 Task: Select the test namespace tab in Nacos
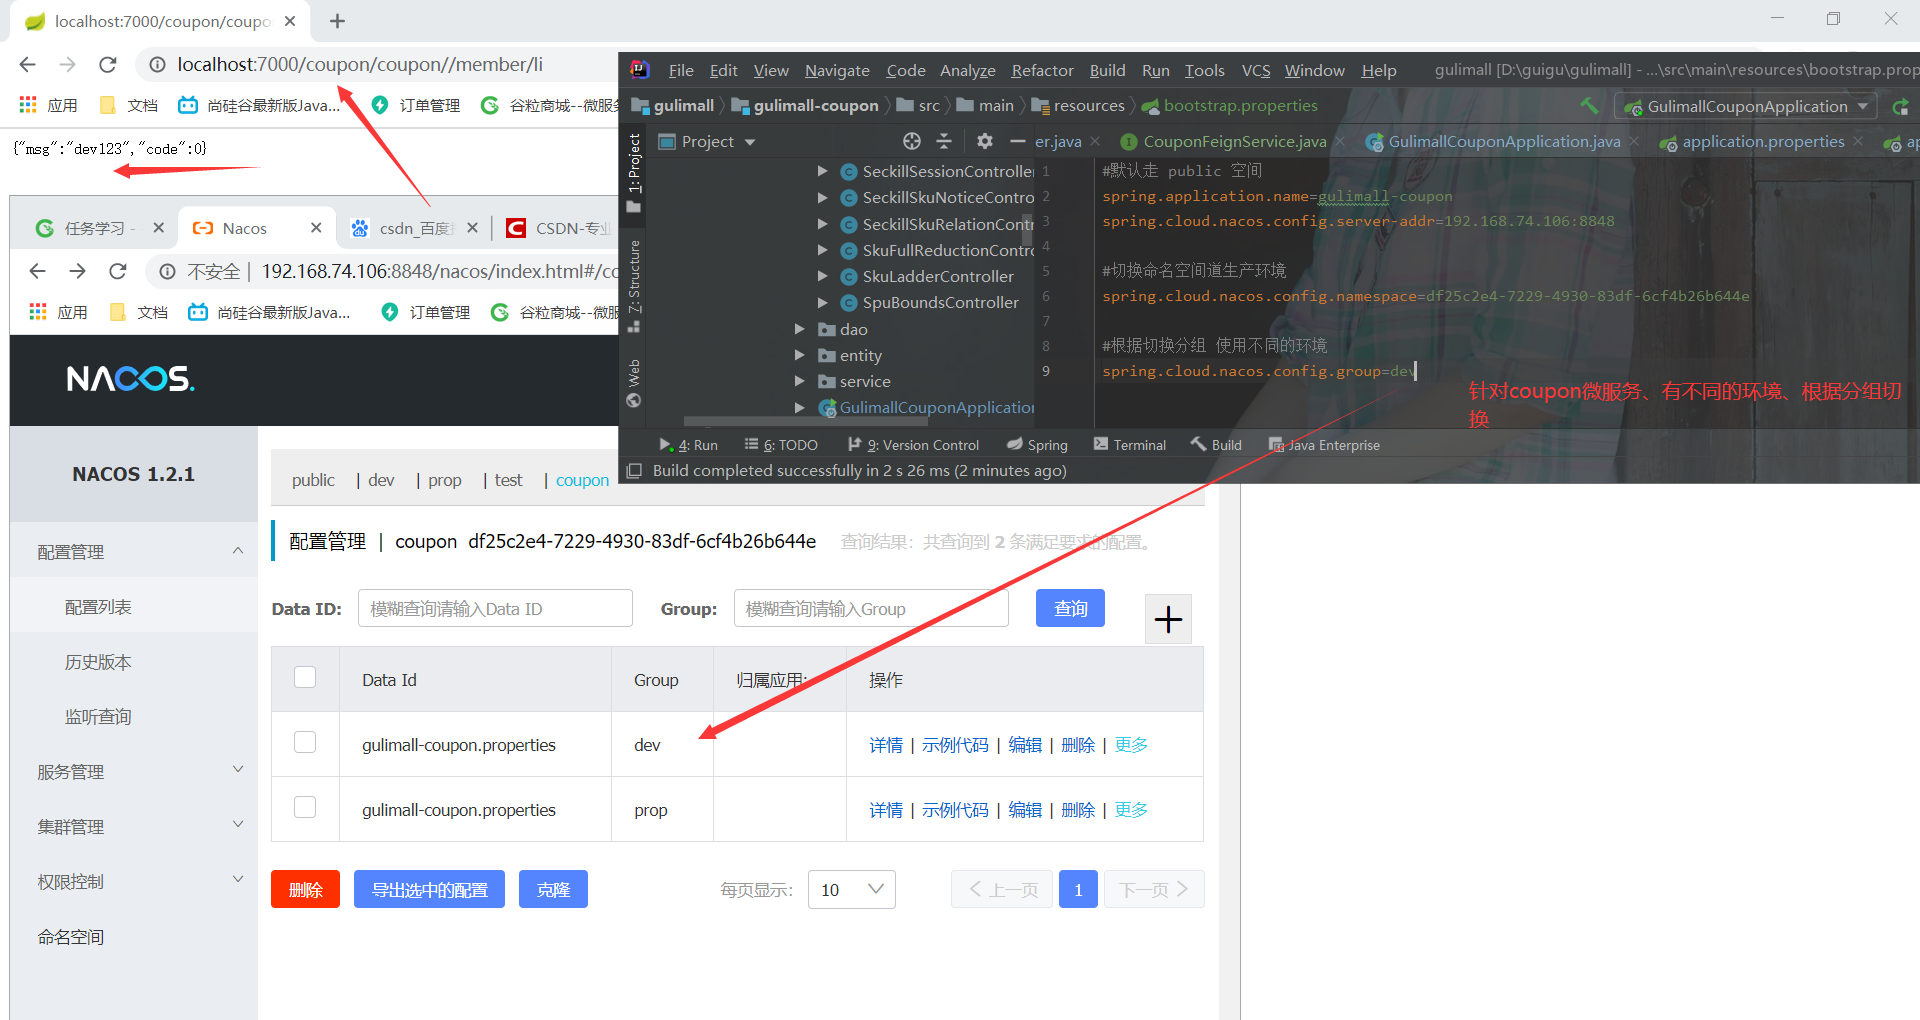click(508, 480)
